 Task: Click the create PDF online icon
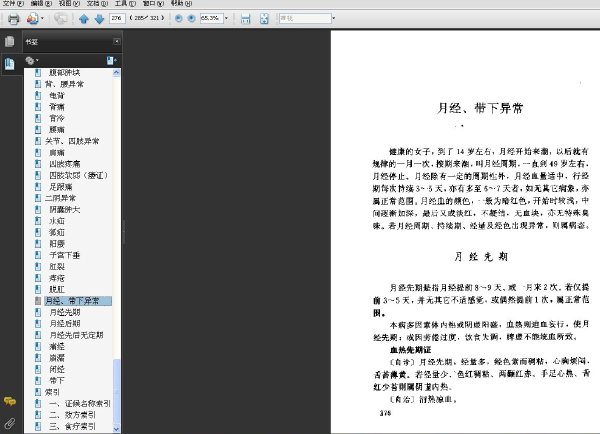click(x=33, y=18)
